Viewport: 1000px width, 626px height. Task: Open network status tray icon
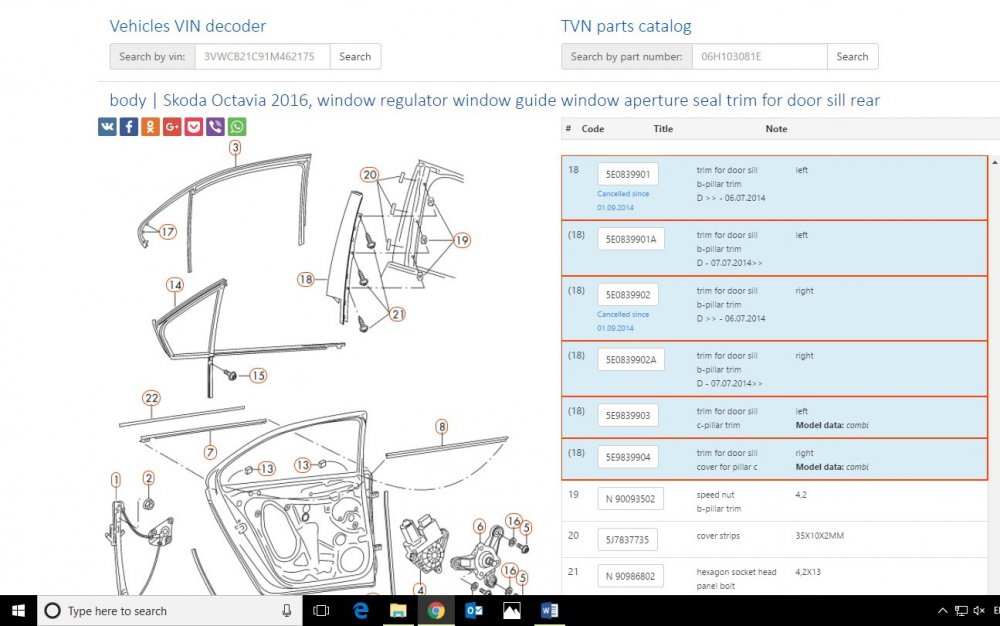click(961, 611)
